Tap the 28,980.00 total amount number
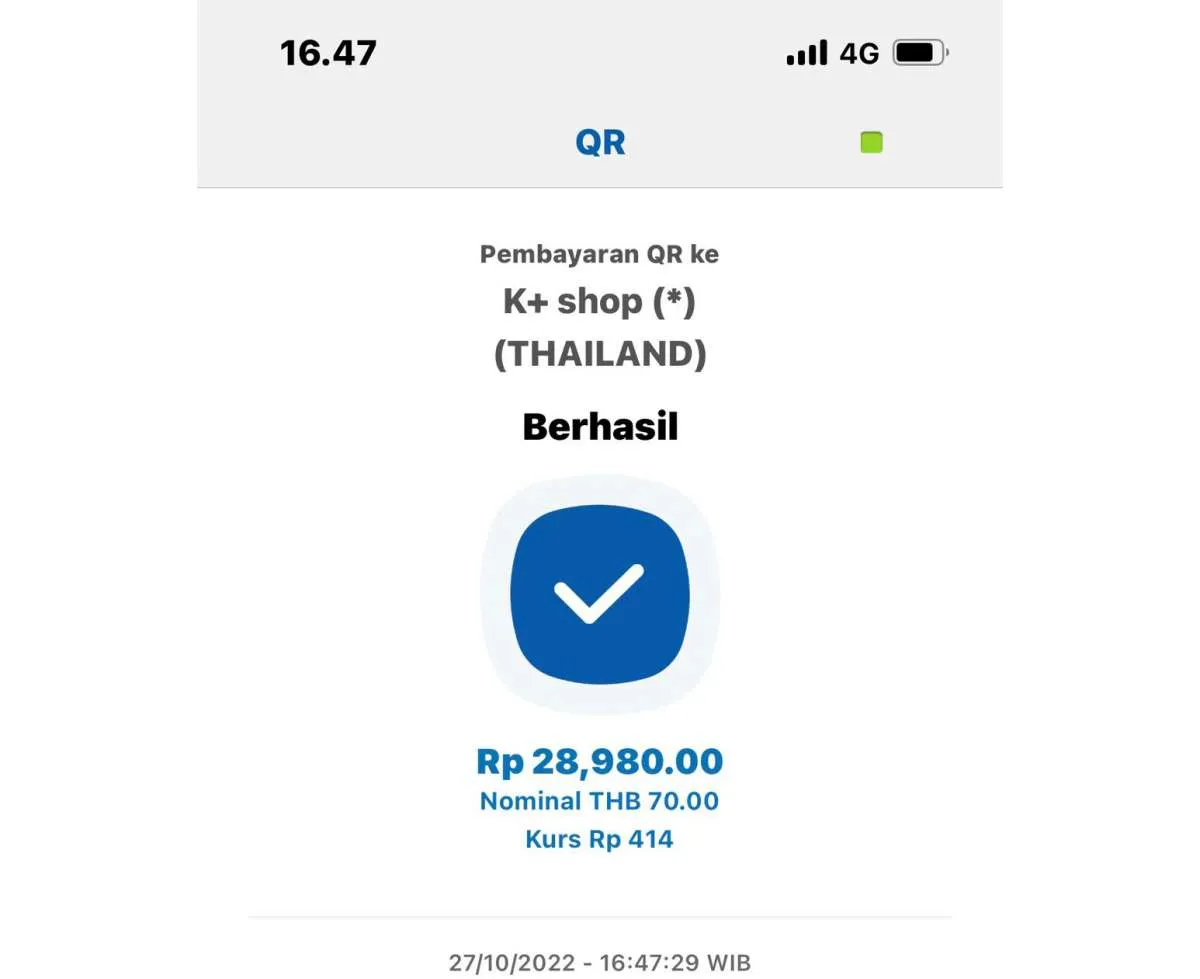The height and width of the screenshot is (979, 1200). tap(627, 762)
